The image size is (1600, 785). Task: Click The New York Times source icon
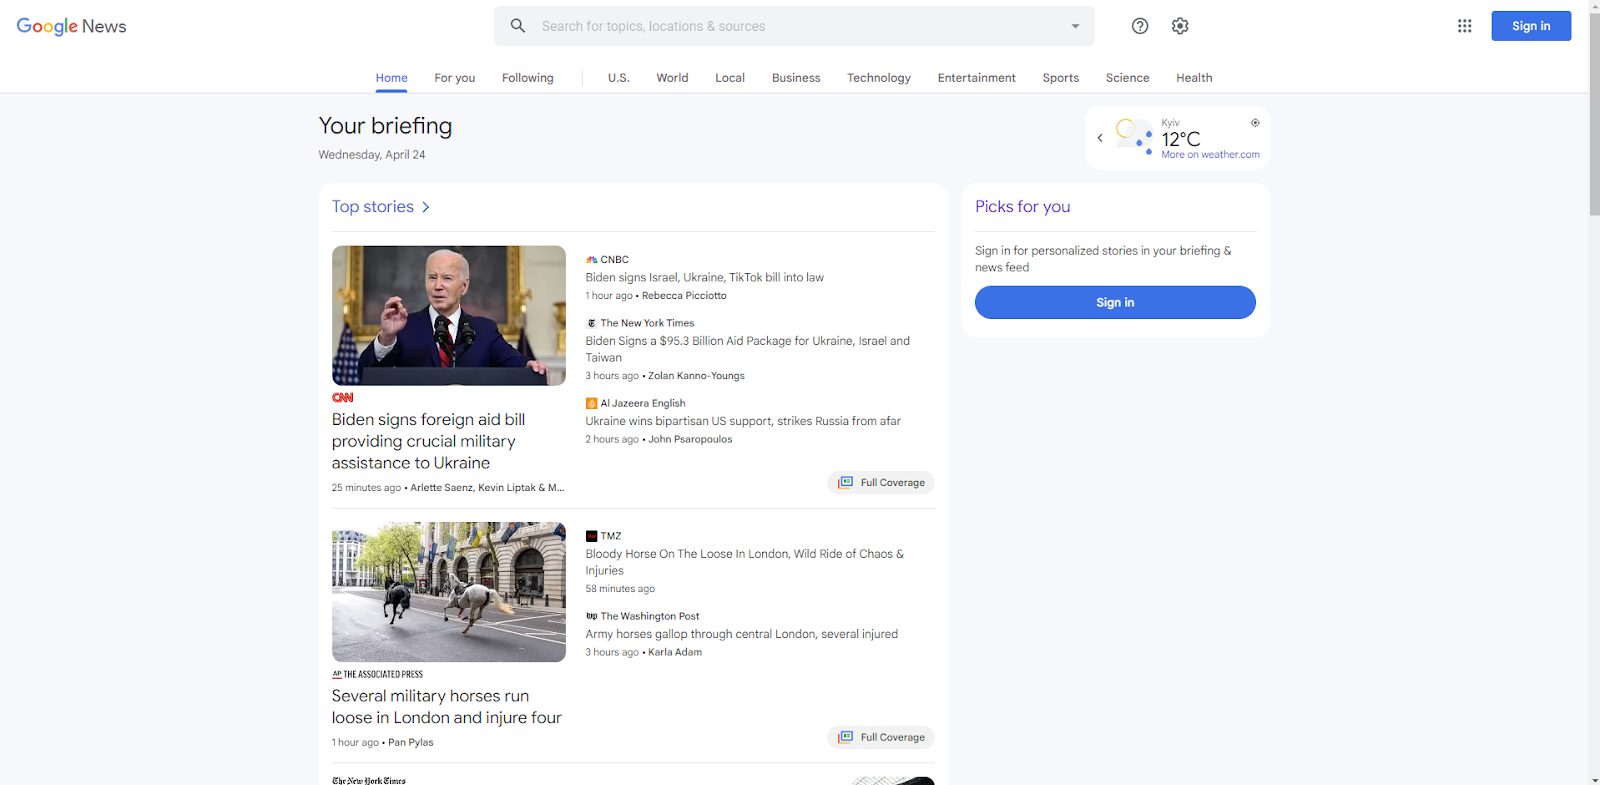(x=591, y=323)
